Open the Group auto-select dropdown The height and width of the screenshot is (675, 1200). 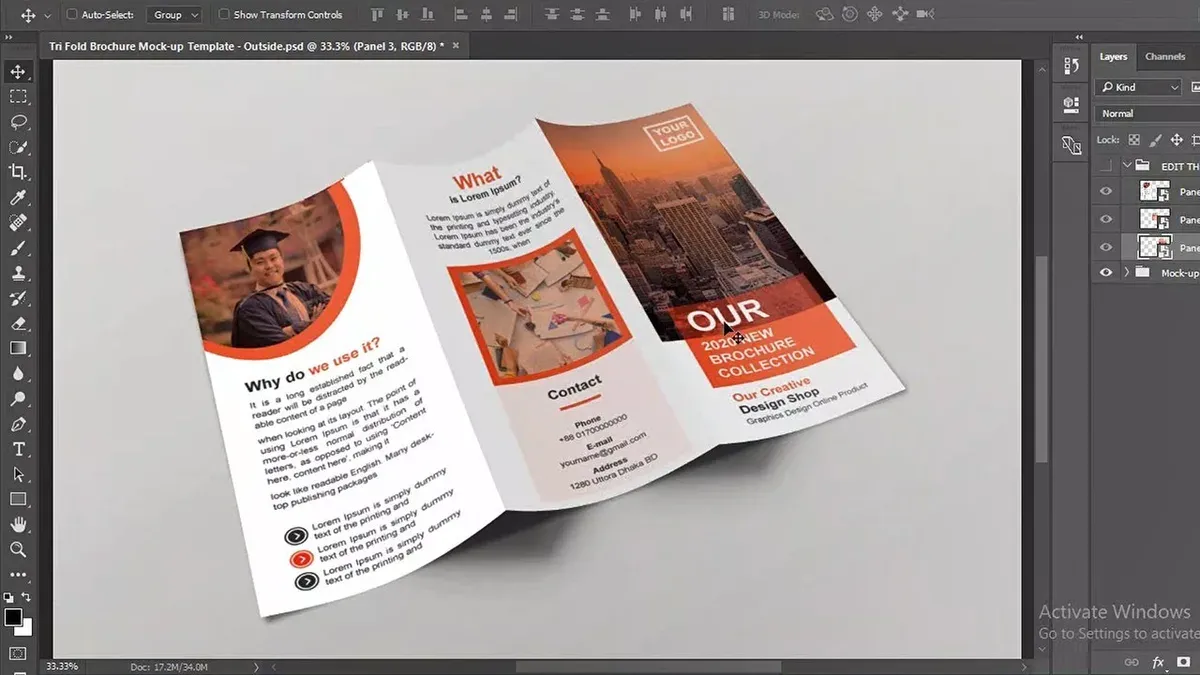[174, 15]
